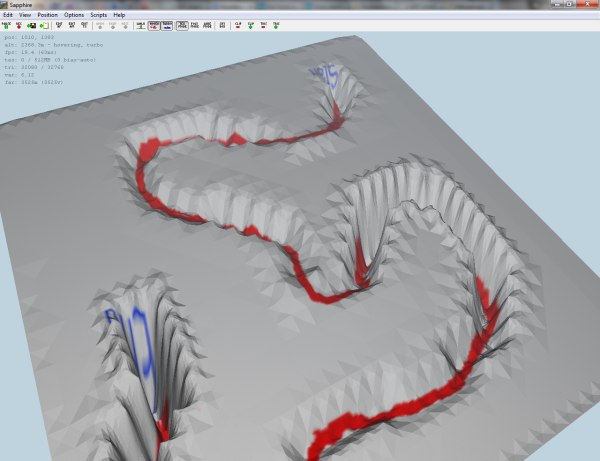The height and width of the screenshot is (461, 600).
Task: Click the first red-marked CLR toolbar icon
Action: 237,26
